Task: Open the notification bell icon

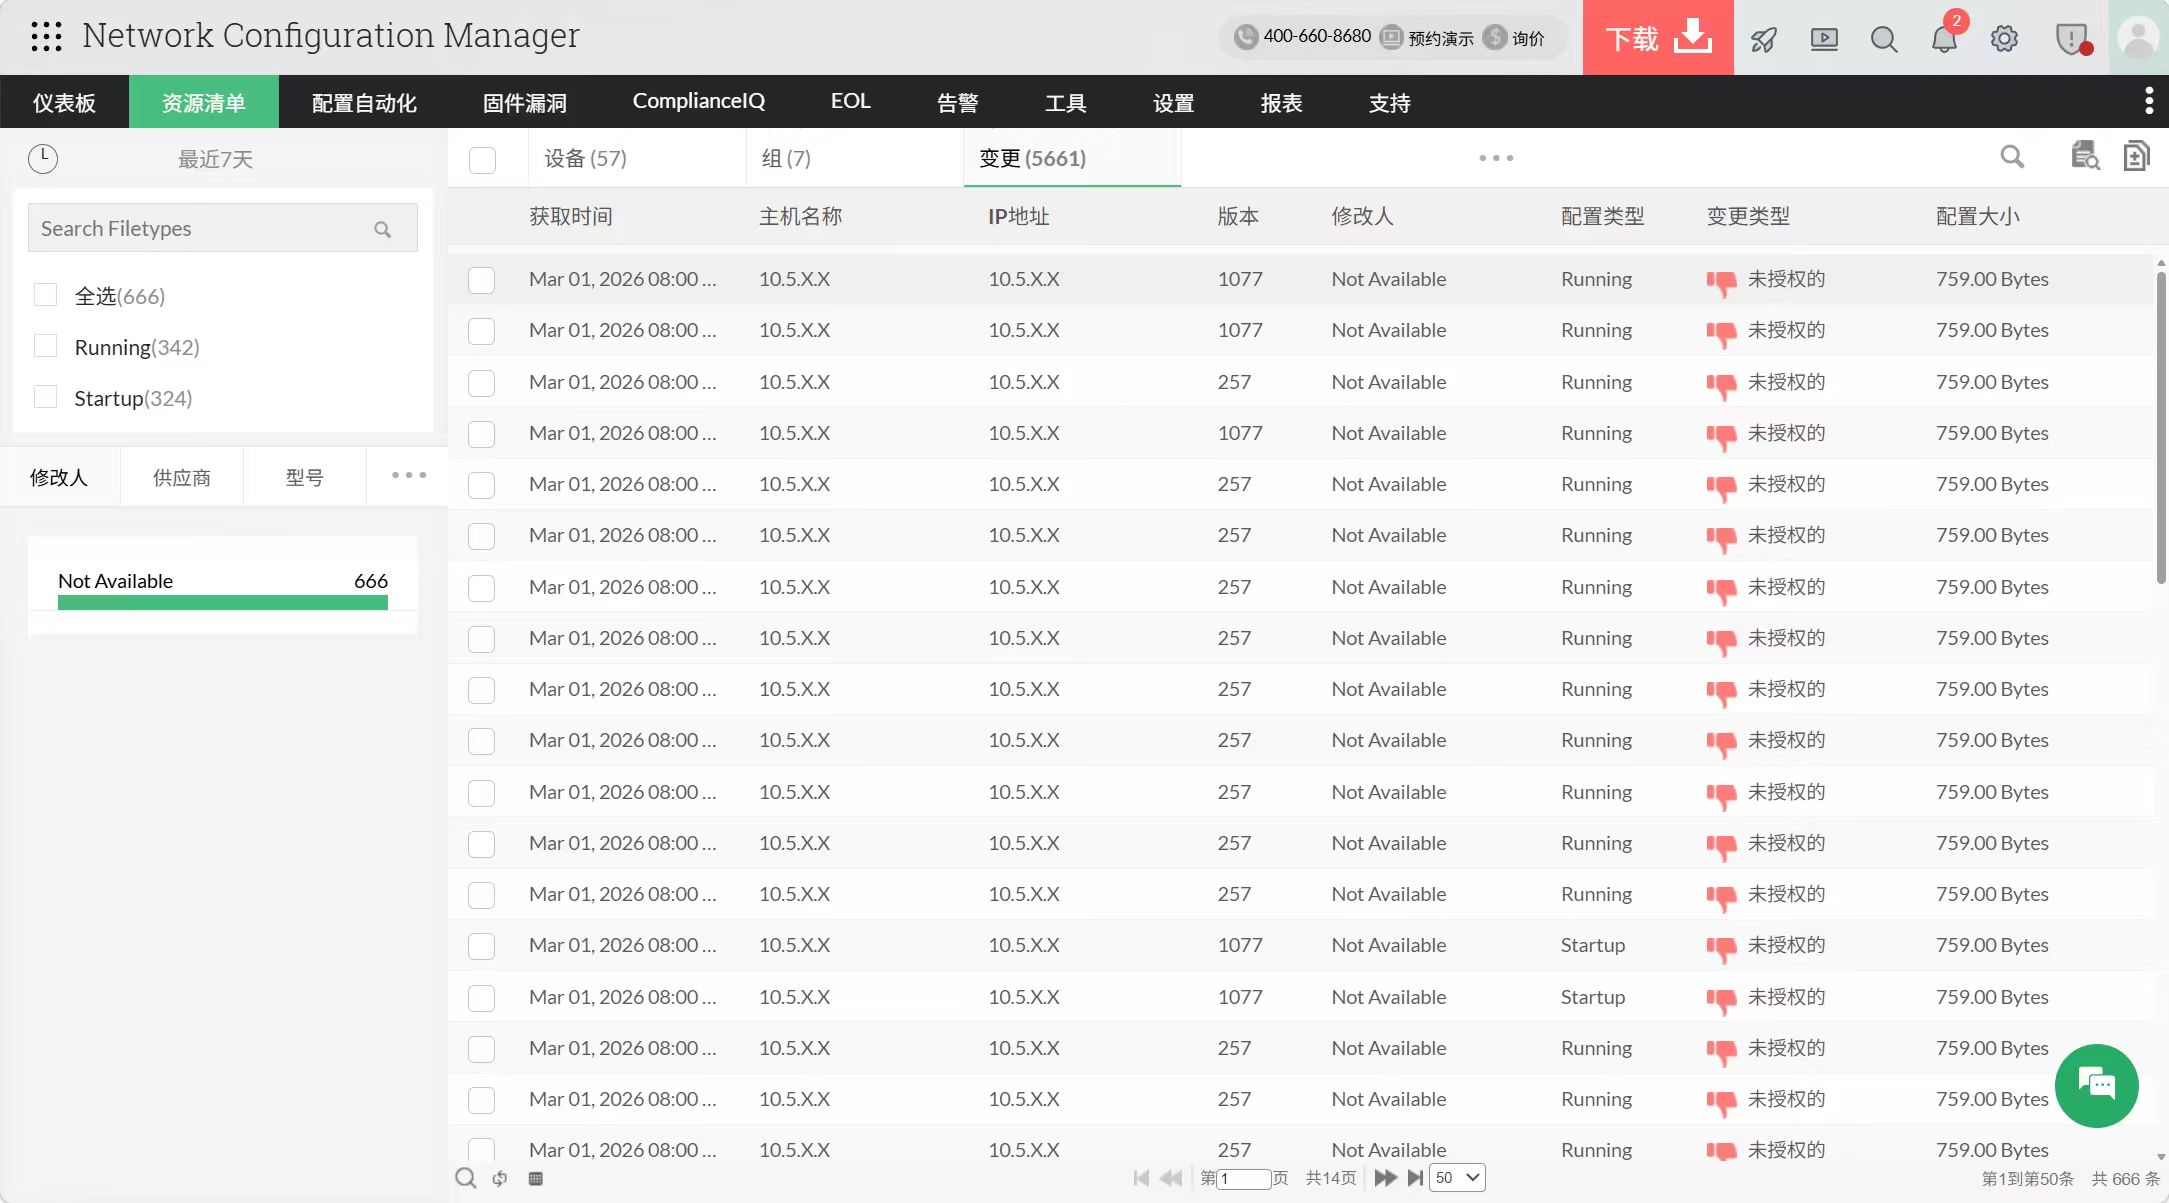Action: (x=1944, y=39)
